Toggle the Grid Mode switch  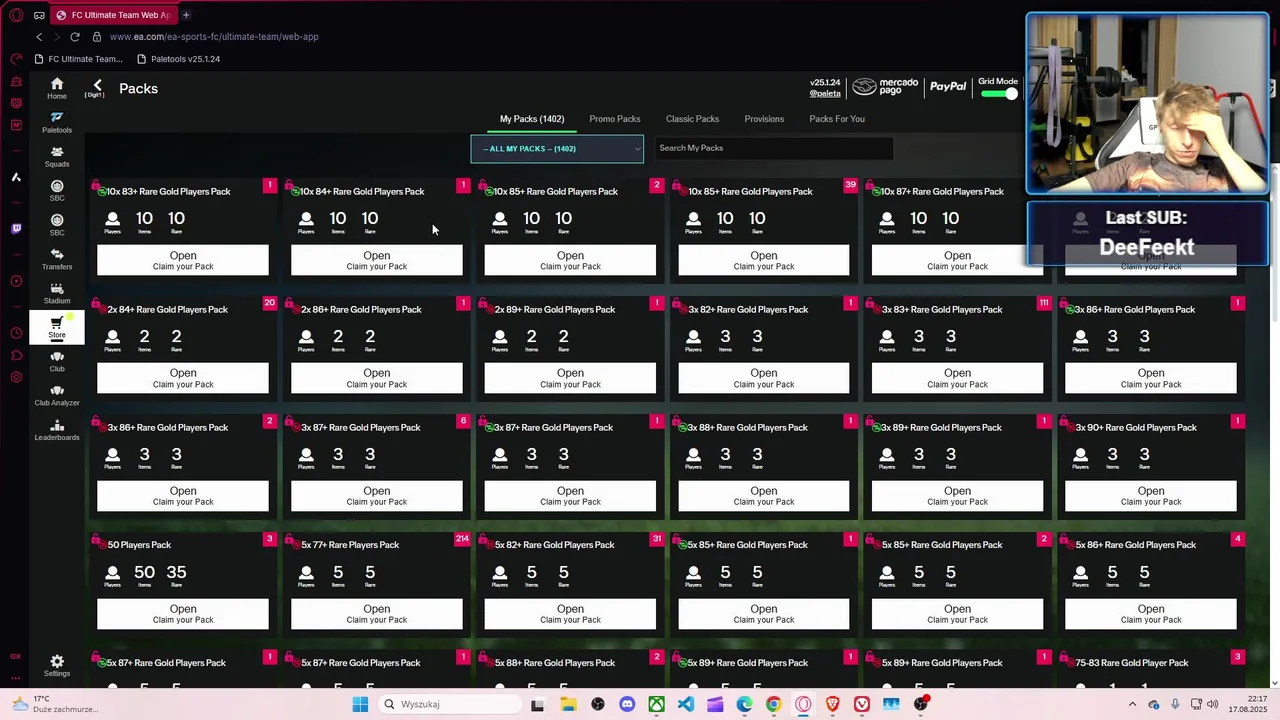[x=998, y=94]
